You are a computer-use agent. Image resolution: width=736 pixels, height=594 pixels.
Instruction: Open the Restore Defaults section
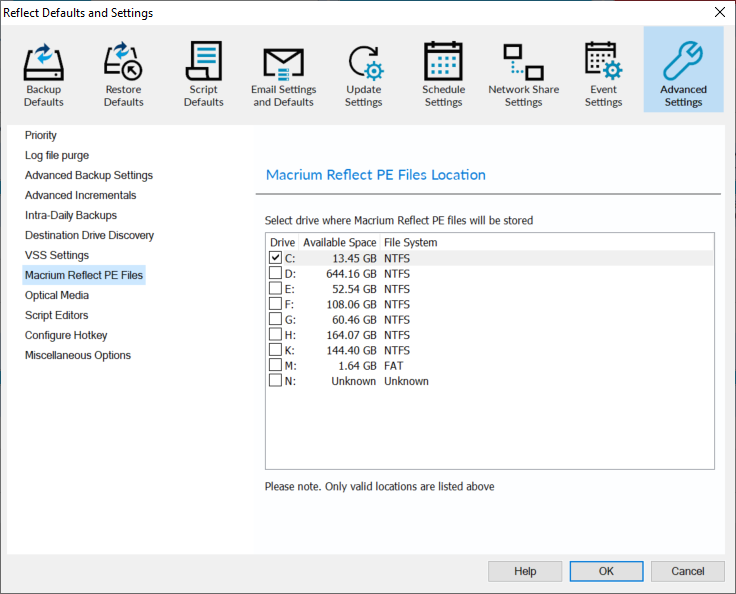point(123,74)
